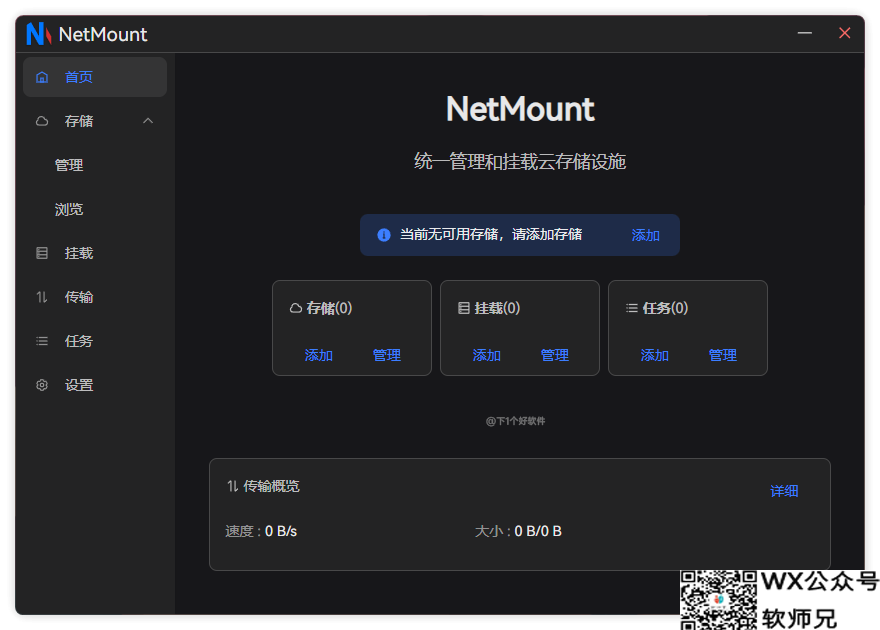Open the 任务 sidebar page
880x630 pixels.
[95, 341]
